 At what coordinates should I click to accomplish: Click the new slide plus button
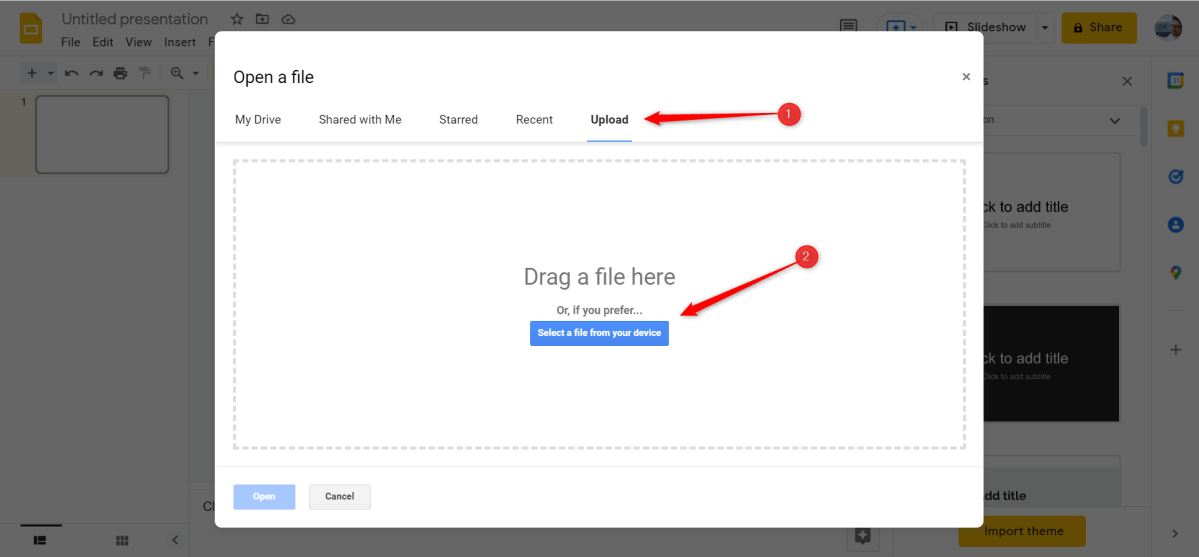tap(32, 73)
